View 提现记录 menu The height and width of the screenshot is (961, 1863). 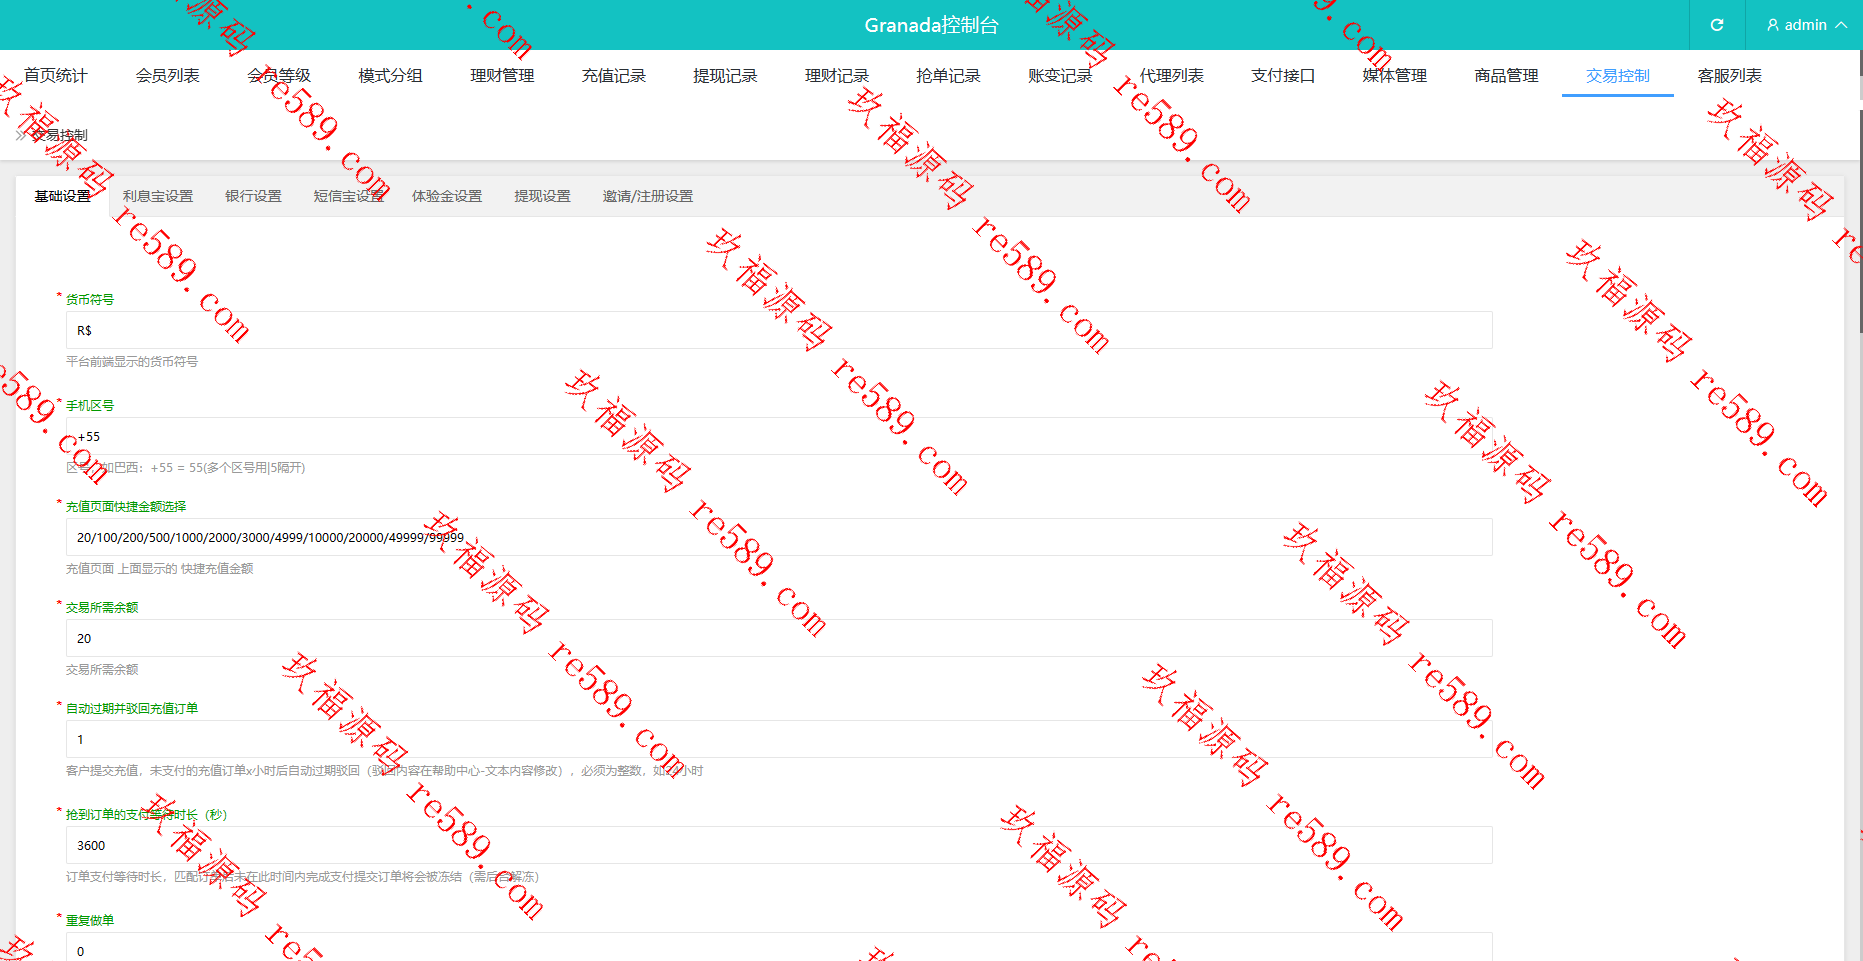(x=725, y=75)
